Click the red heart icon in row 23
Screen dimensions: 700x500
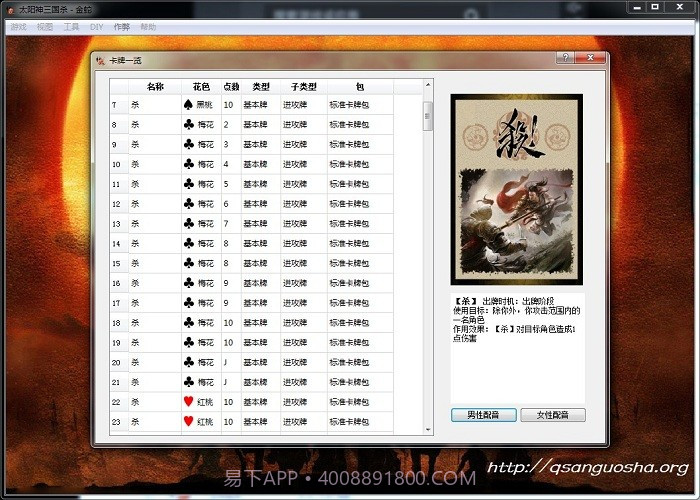[188, 422]
